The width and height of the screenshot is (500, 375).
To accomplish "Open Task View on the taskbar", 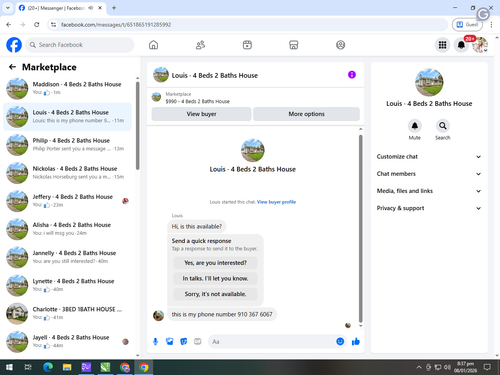I will [28, 367].
